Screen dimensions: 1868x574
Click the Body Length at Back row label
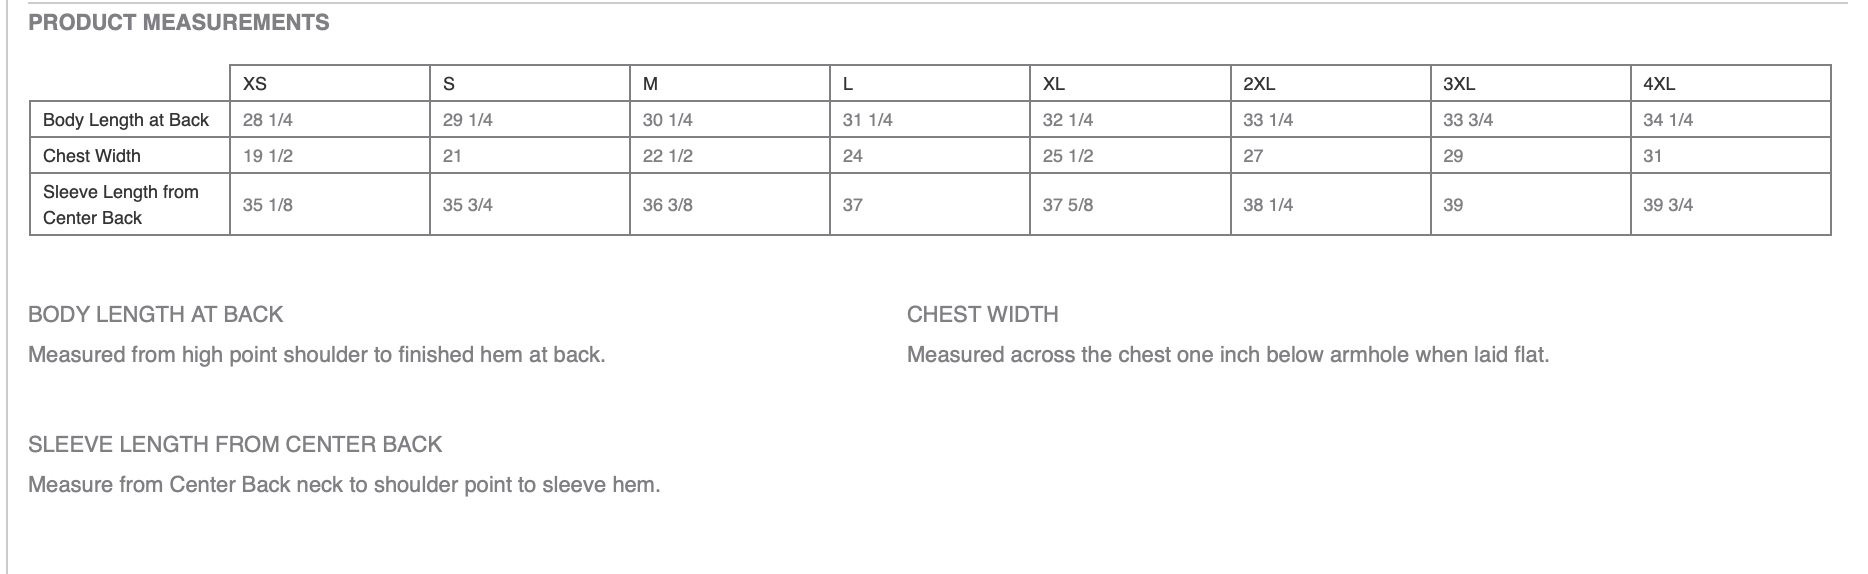(126, 120)
